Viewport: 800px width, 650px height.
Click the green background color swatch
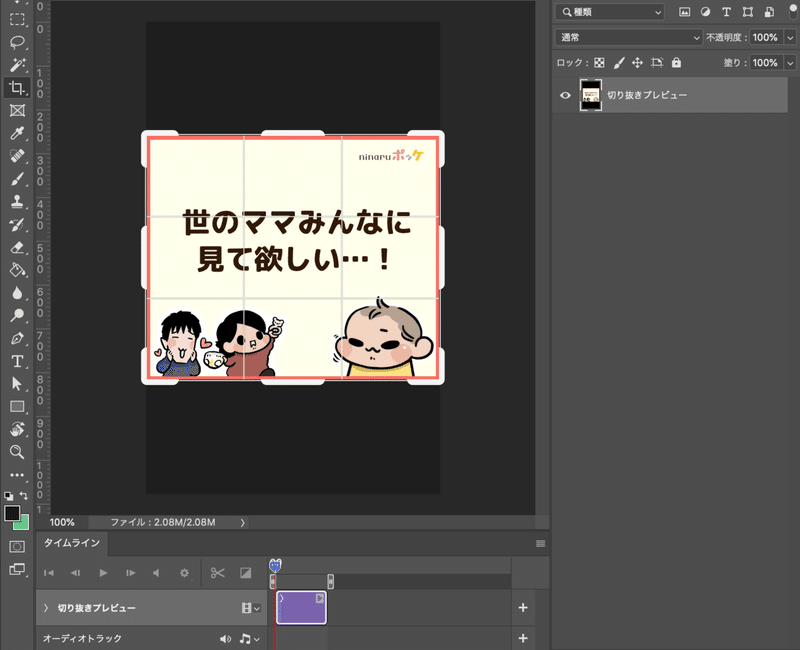coord(23,524)
